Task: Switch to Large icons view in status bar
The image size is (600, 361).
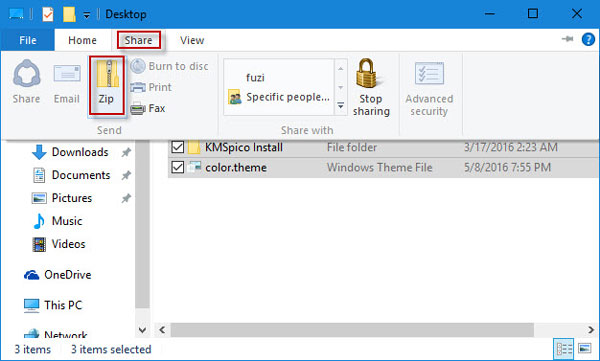Action: [584, 349]
